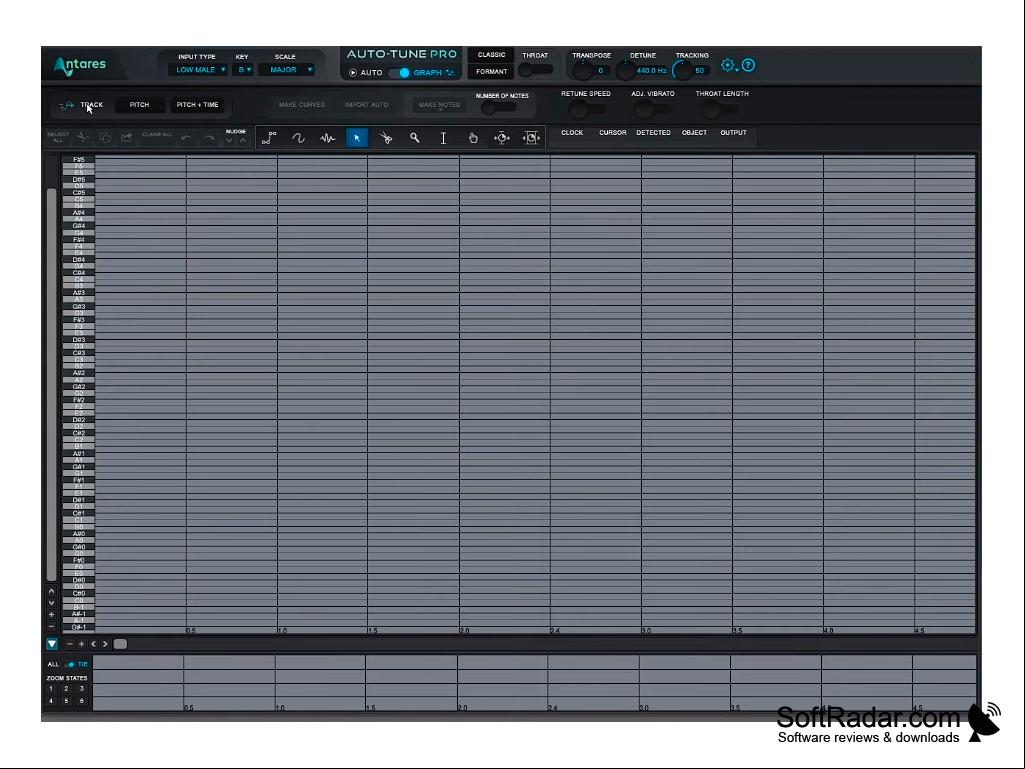Click the Make Notes button
Viewport: 1025px width, 769px height.
tap(439, 105)
